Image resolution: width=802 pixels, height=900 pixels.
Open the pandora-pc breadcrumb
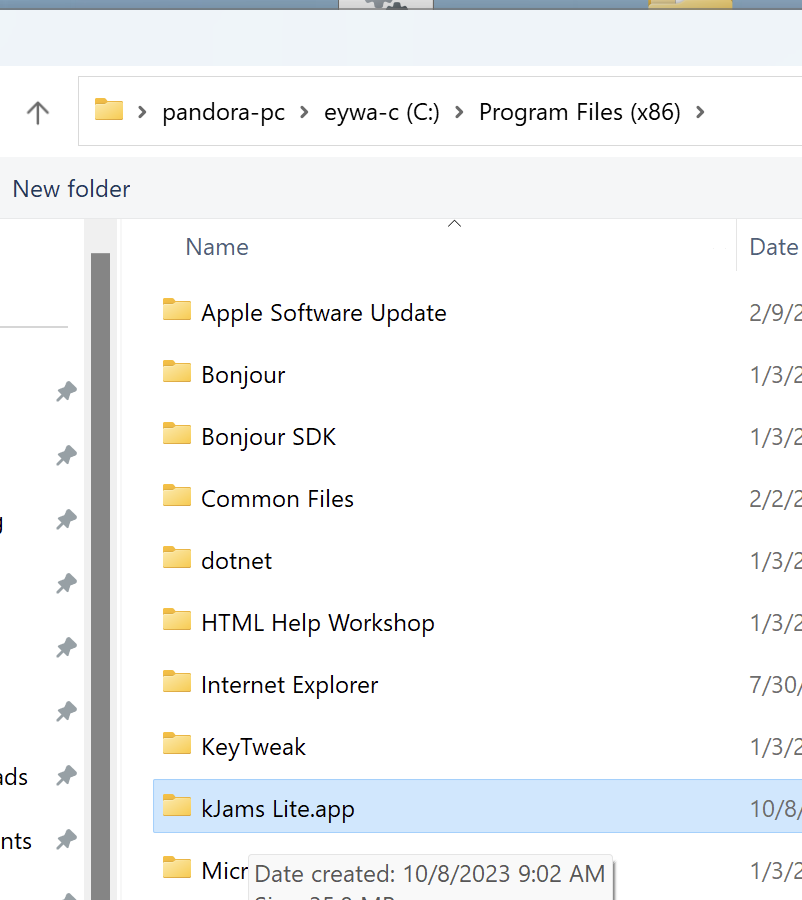[223, 112]
